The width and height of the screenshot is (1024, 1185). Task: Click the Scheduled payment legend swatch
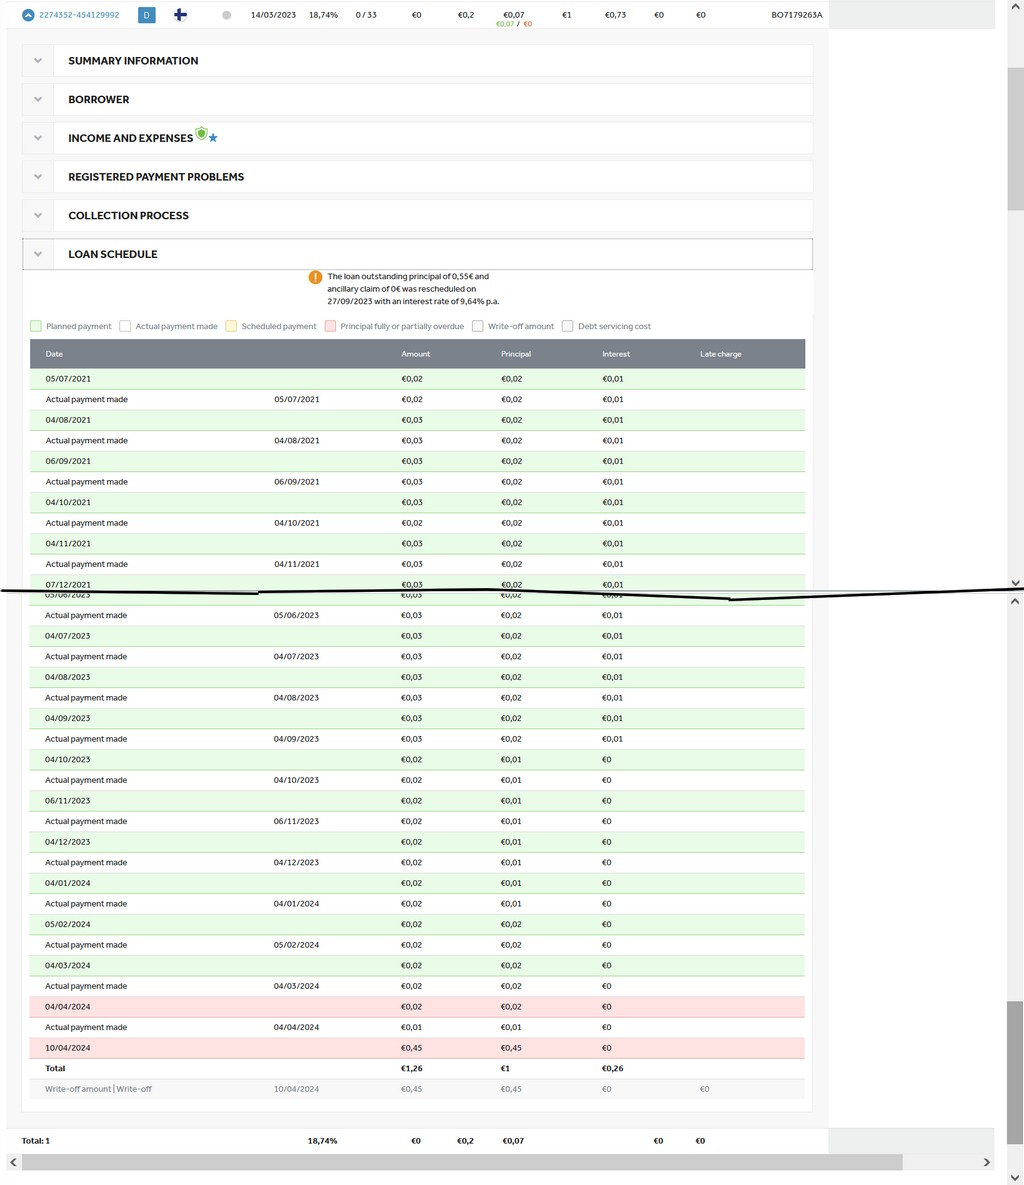click(x=231, y=326)
